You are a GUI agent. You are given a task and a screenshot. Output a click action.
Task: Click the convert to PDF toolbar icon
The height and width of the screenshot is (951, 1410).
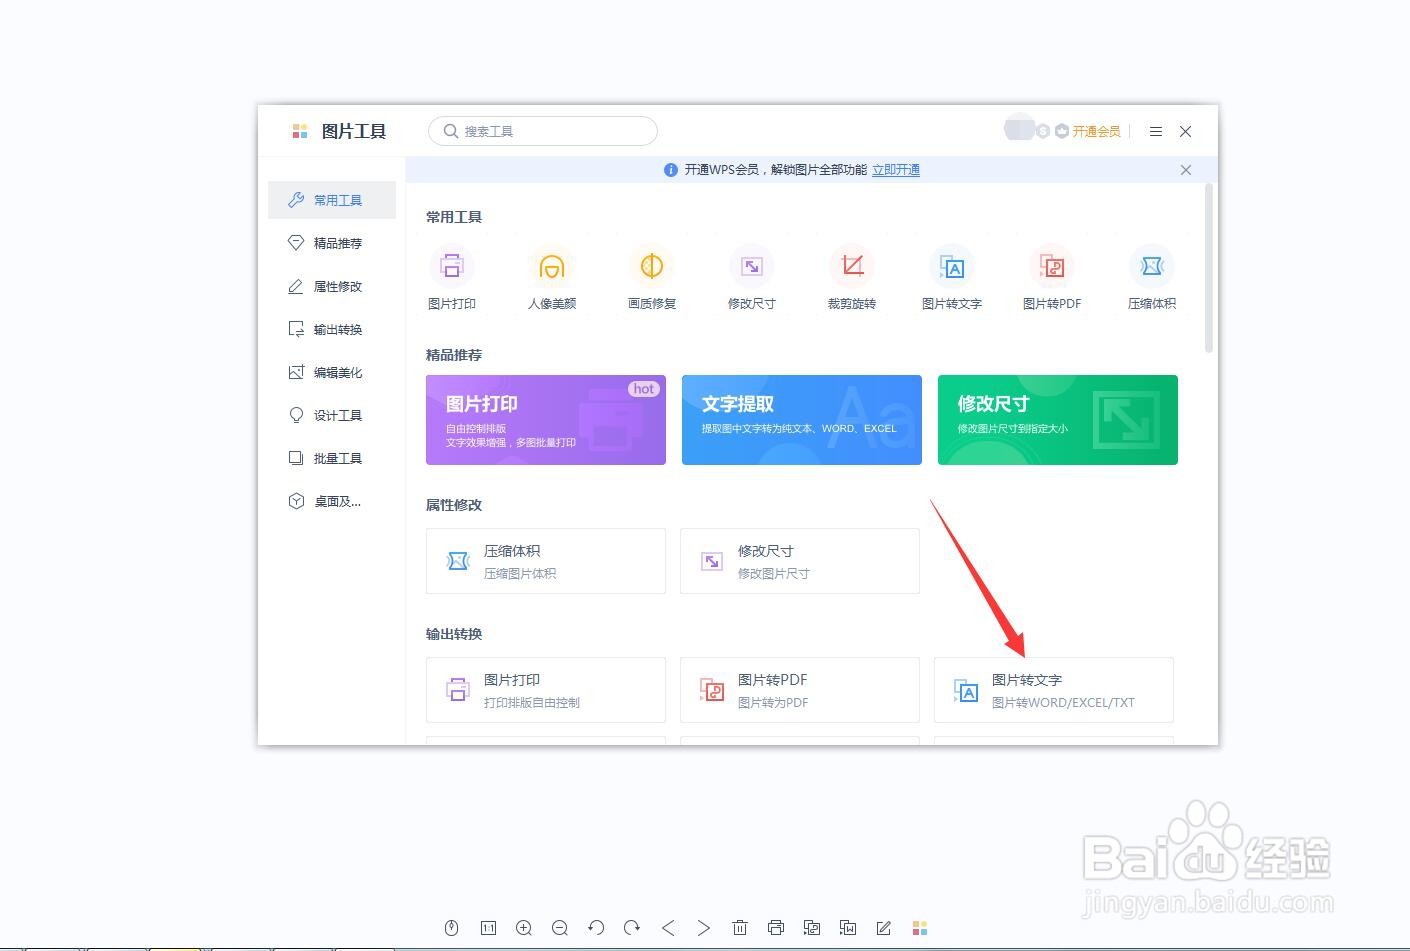(812, 928)
